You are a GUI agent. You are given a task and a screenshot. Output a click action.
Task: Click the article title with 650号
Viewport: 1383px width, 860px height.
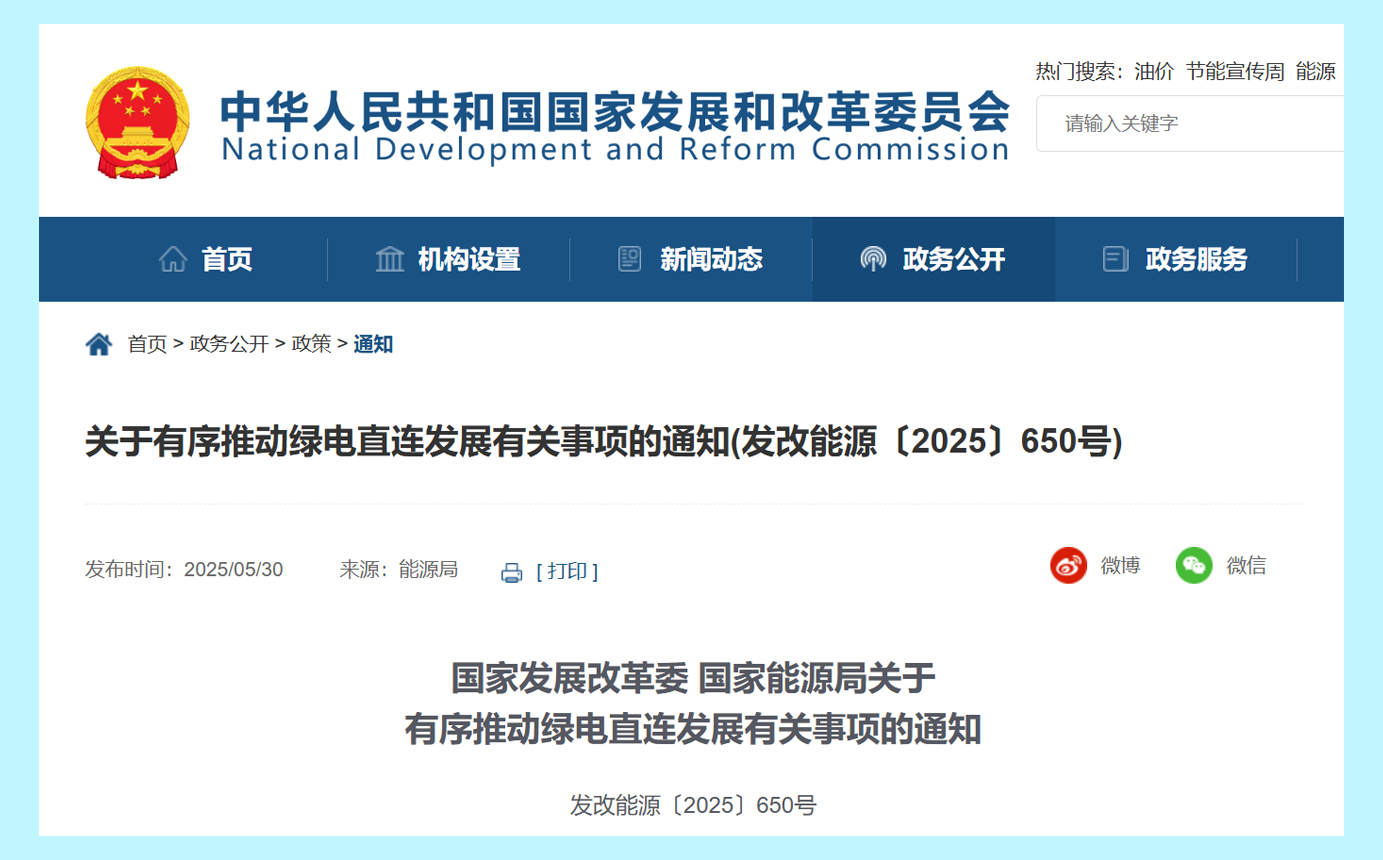[x=604, y=441]
